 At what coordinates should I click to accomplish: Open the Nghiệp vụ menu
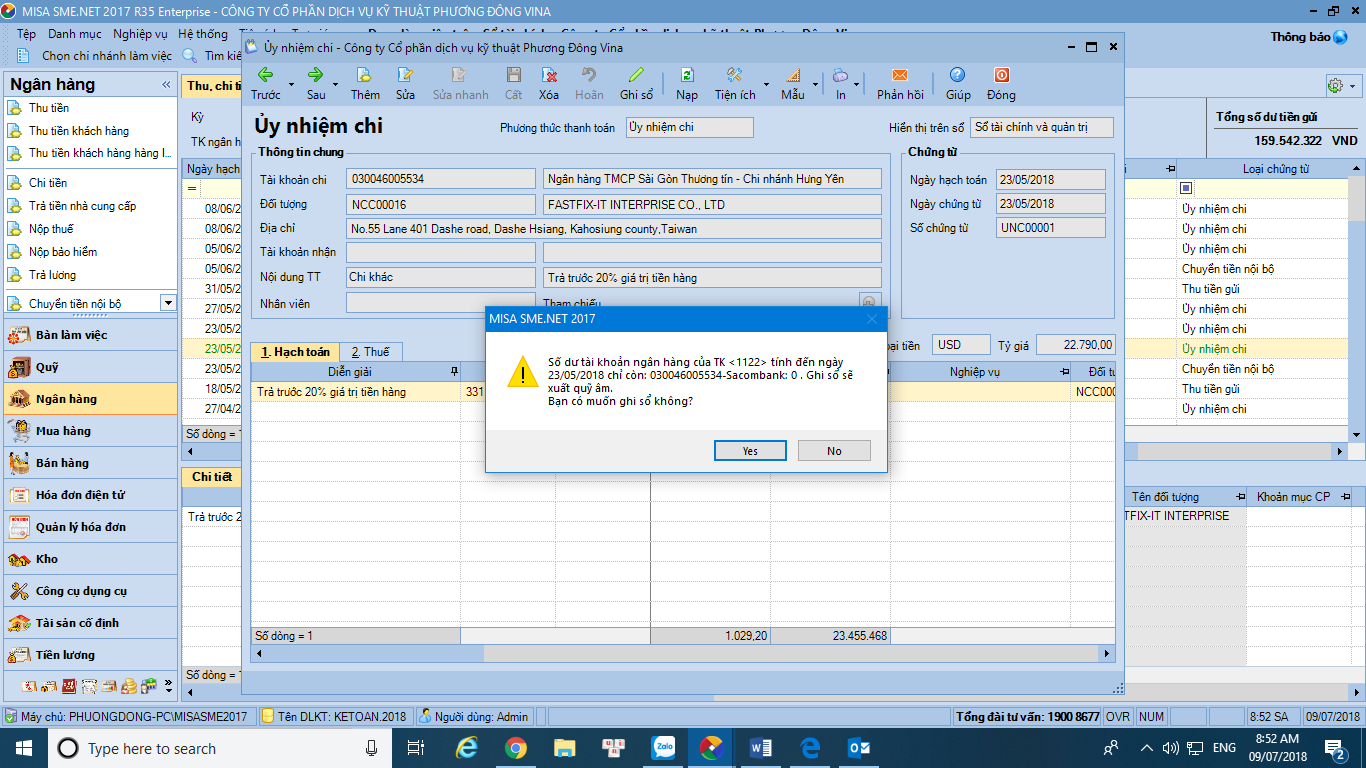pos(140,34)
